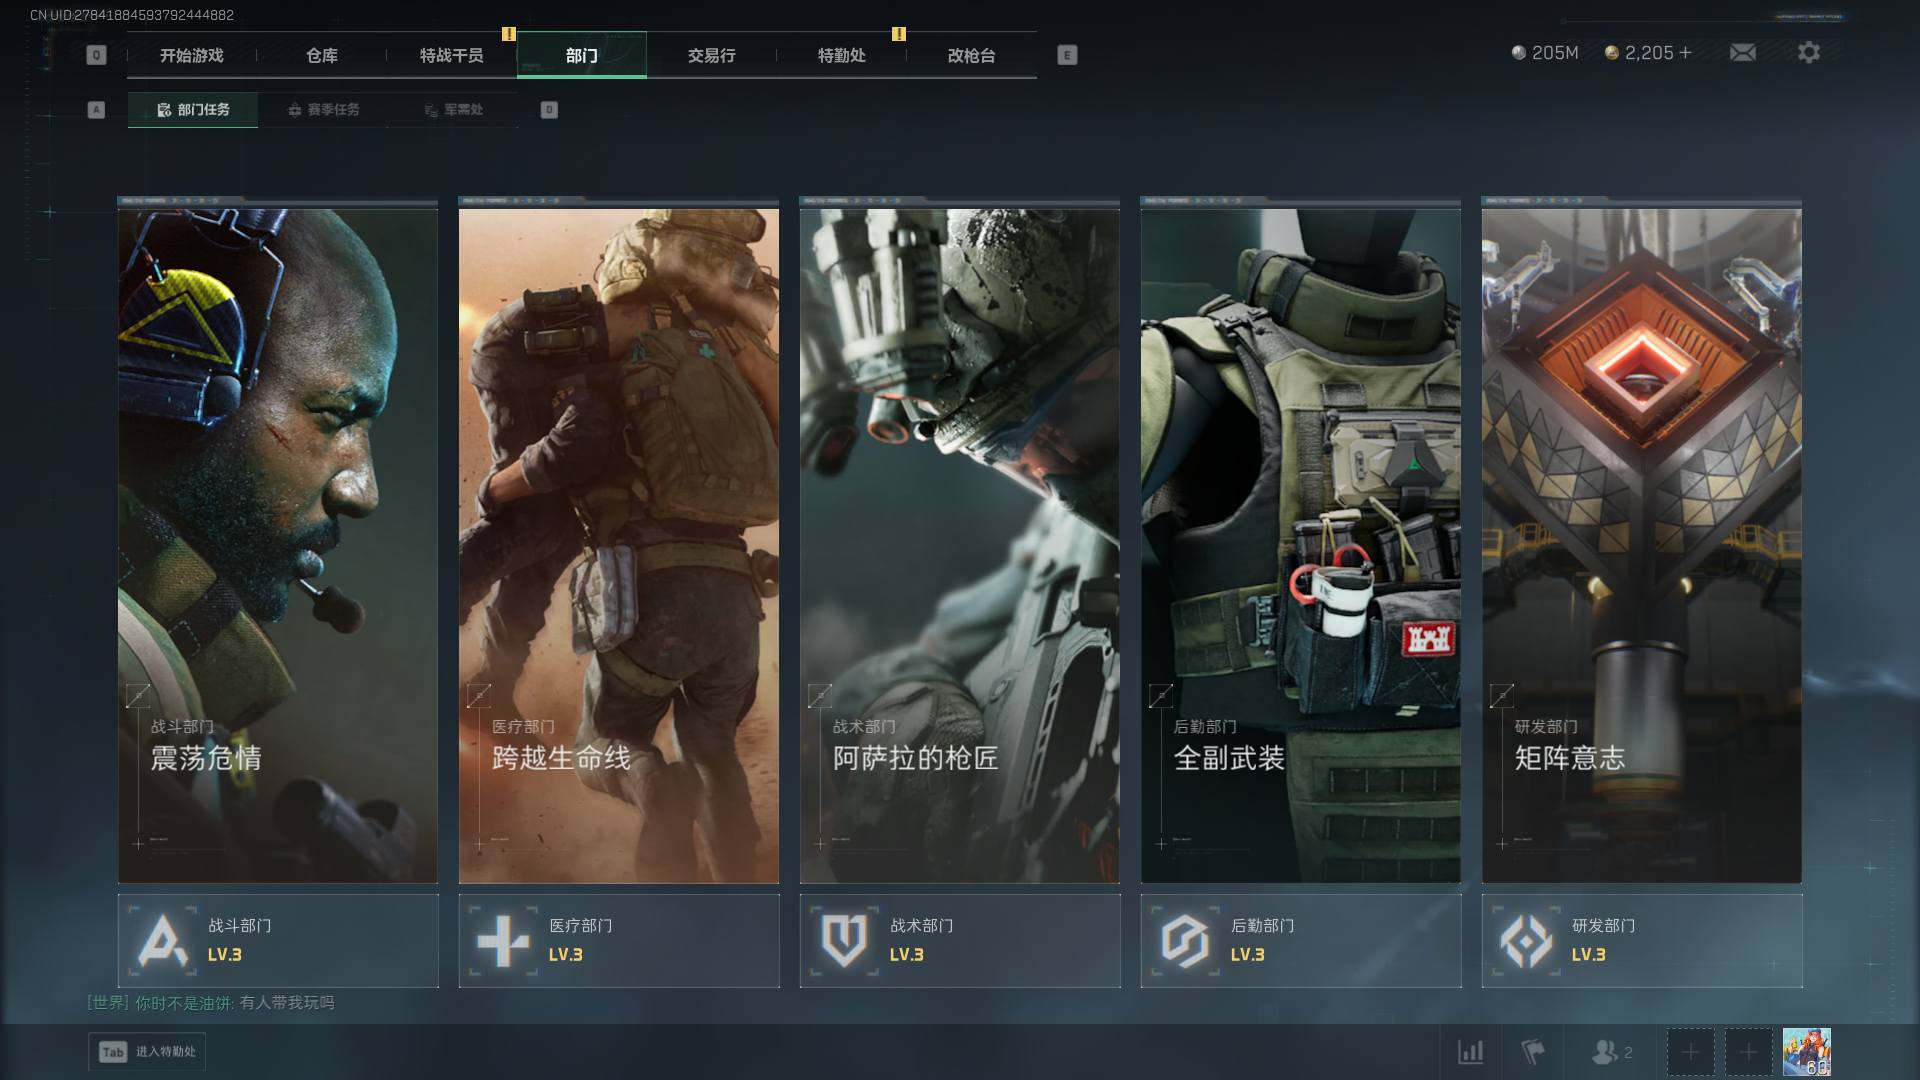The height and width of the screenshot is (1080, 1920).
Task: Open 跨越生命线 medical department card
Action: [619, 545]
